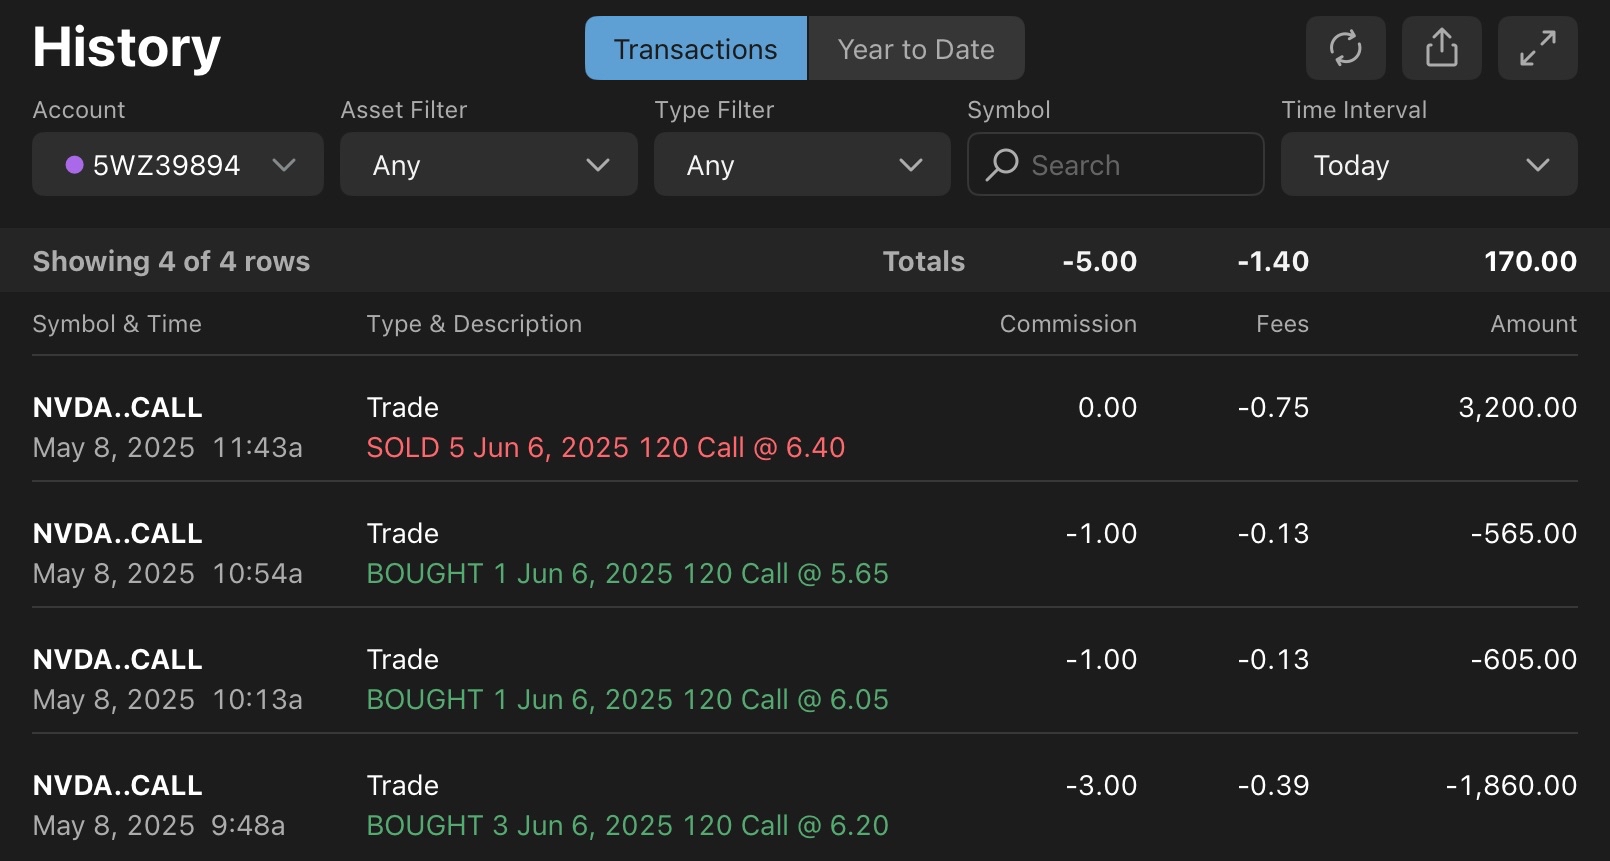Click the Totals row summary
The width and height of the screenshot is (1610, 861).
(923, 261)
